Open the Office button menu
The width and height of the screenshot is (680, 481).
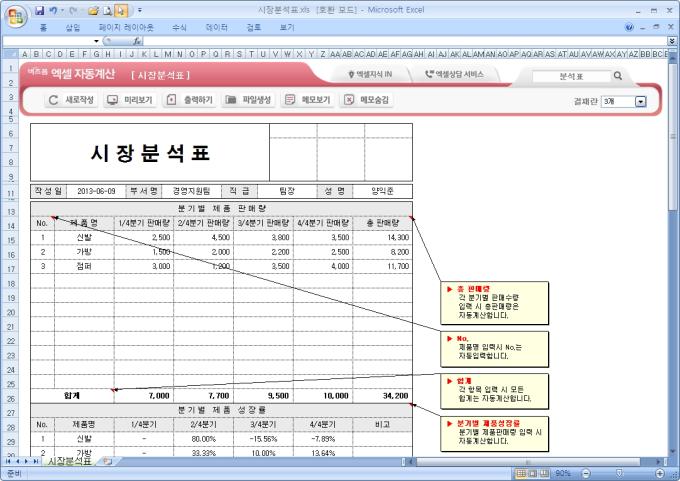click(16, 16)
